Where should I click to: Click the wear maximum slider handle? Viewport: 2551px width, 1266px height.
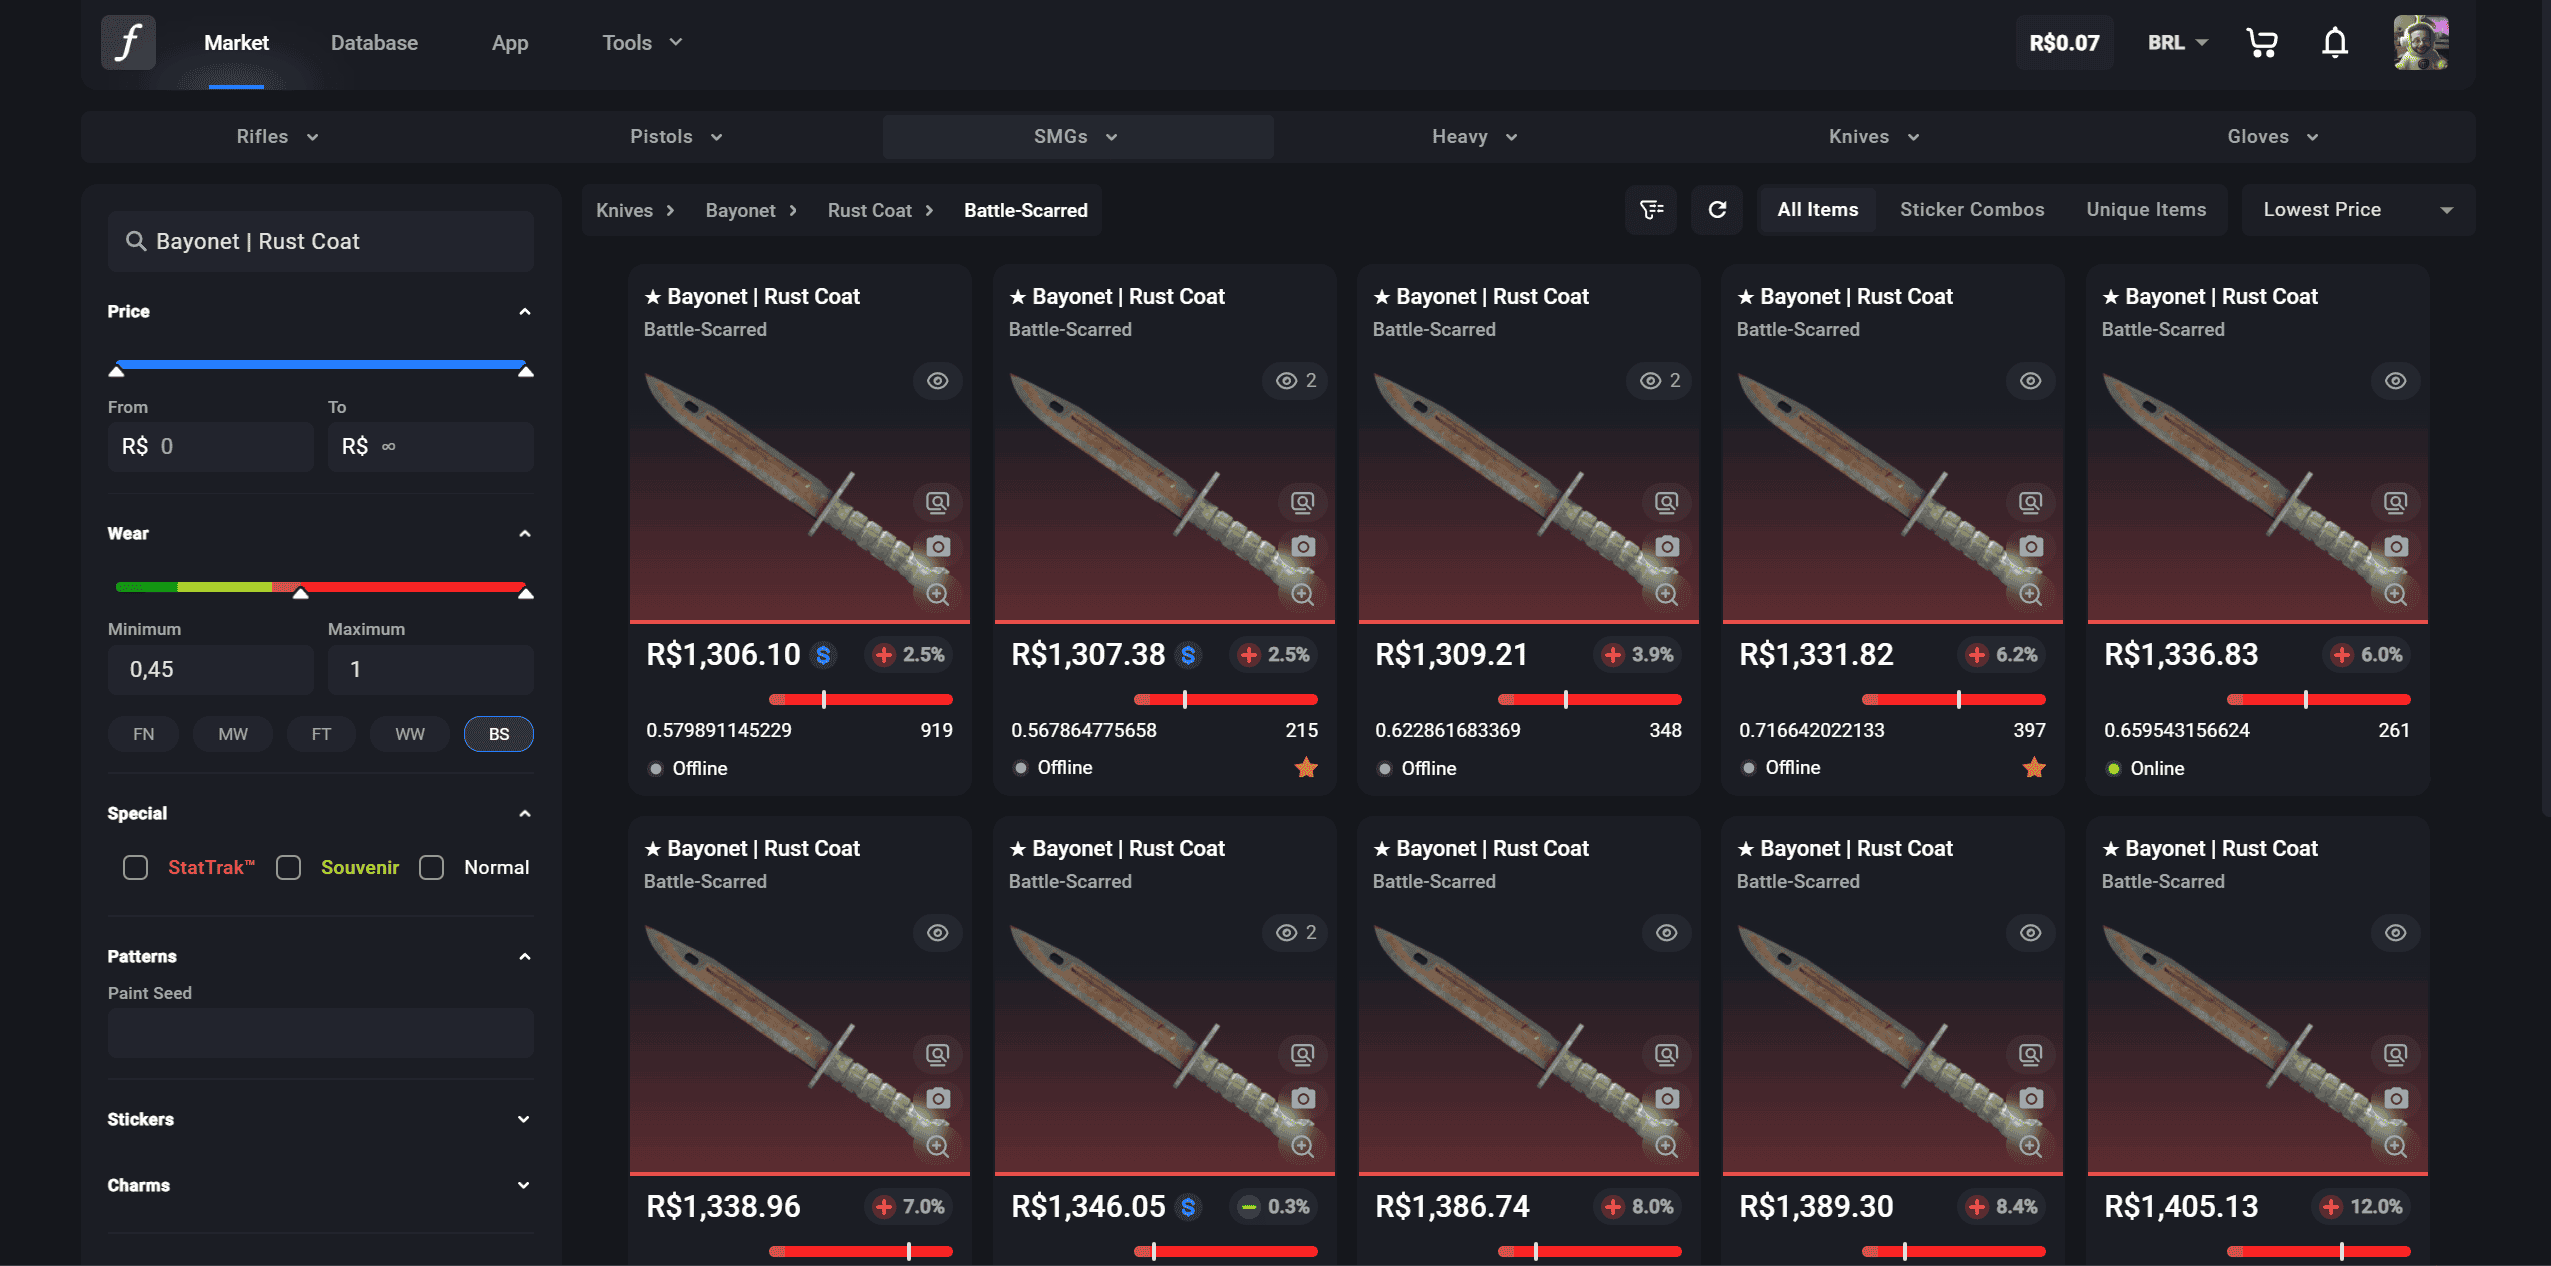click(x=525, y=593)
